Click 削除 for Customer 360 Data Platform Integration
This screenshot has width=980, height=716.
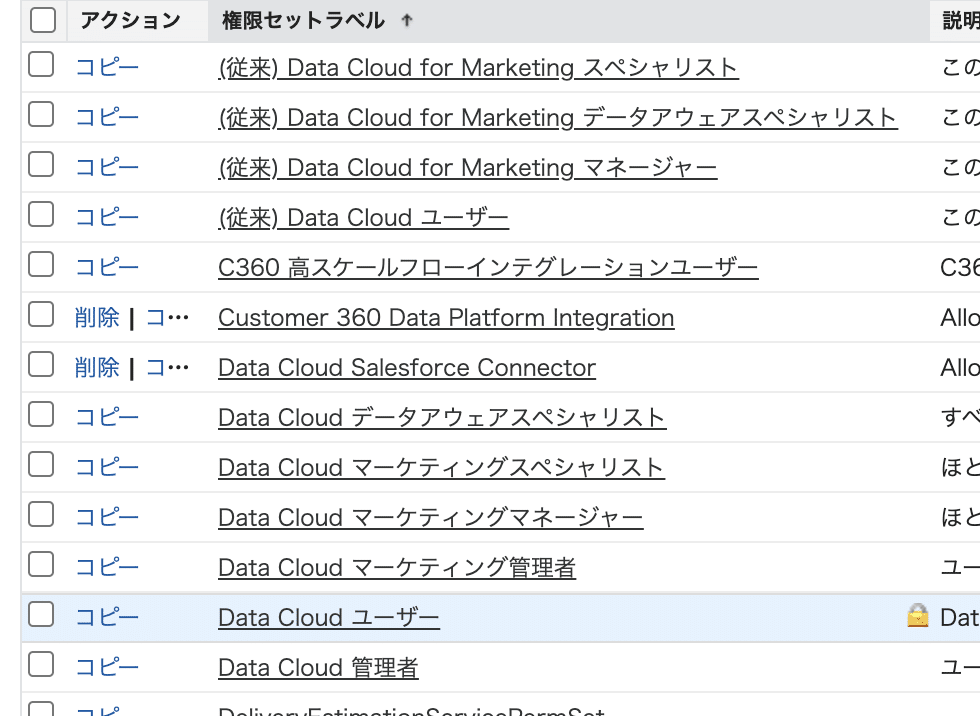pos(97,317)
